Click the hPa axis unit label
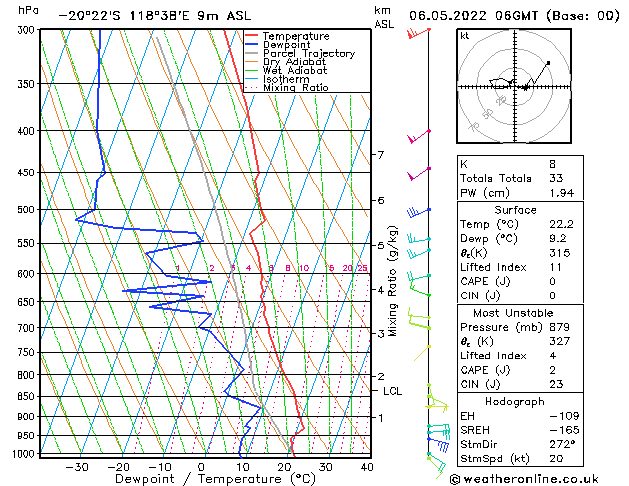 tap(28, 10)
